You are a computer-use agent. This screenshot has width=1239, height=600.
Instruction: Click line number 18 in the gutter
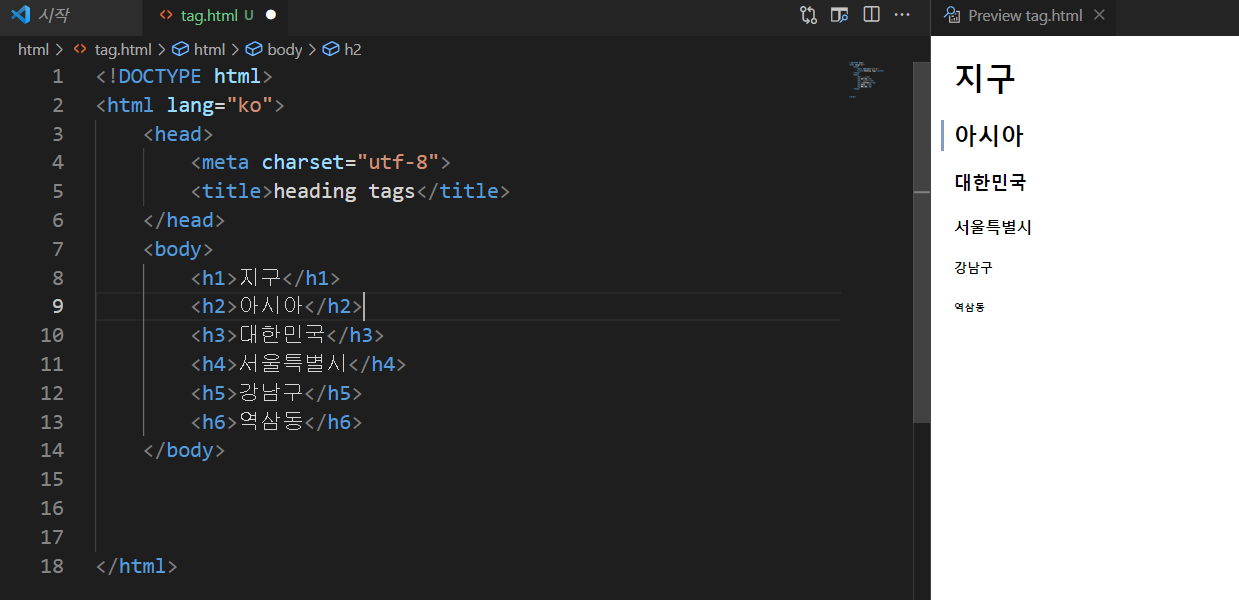51,566
